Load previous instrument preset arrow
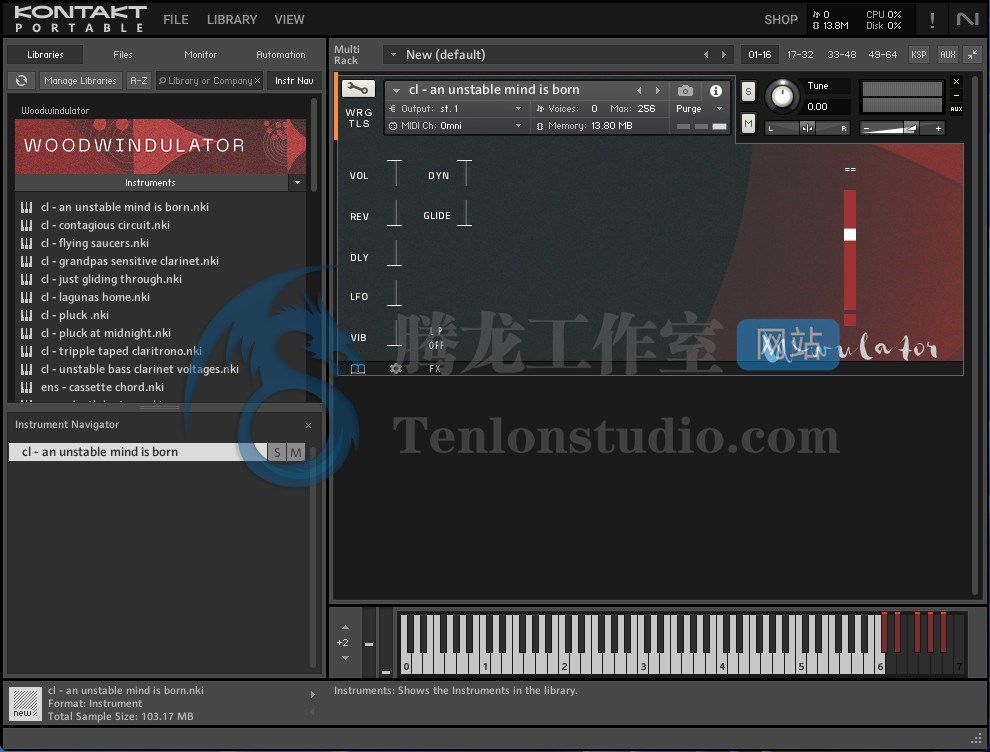990x752 pixels. pos(640,90)
